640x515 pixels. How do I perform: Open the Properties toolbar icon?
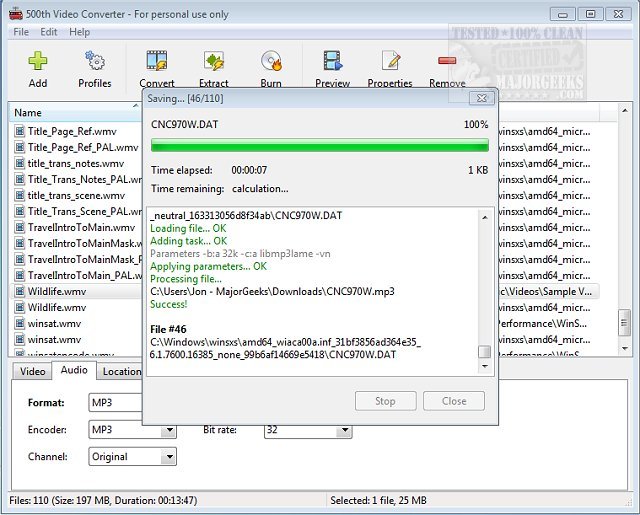390,60
